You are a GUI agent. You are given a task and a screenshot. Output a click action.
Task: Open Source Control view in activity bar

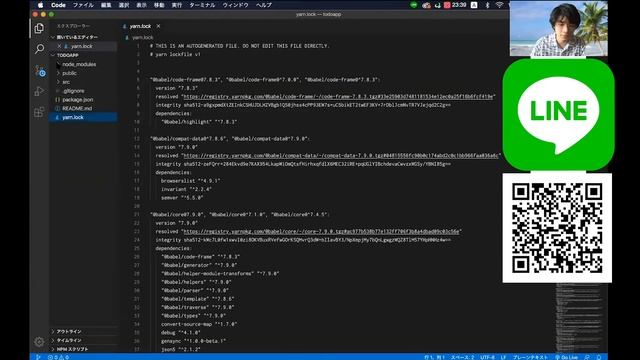(x=39, y=70)
